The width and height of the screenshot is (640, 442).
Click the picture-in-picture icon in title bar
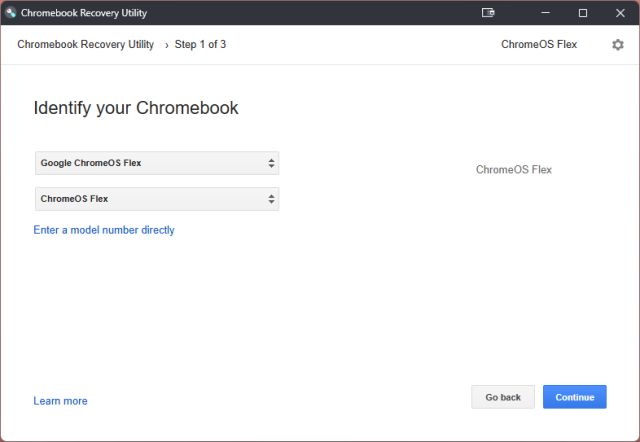pos(488,13)
